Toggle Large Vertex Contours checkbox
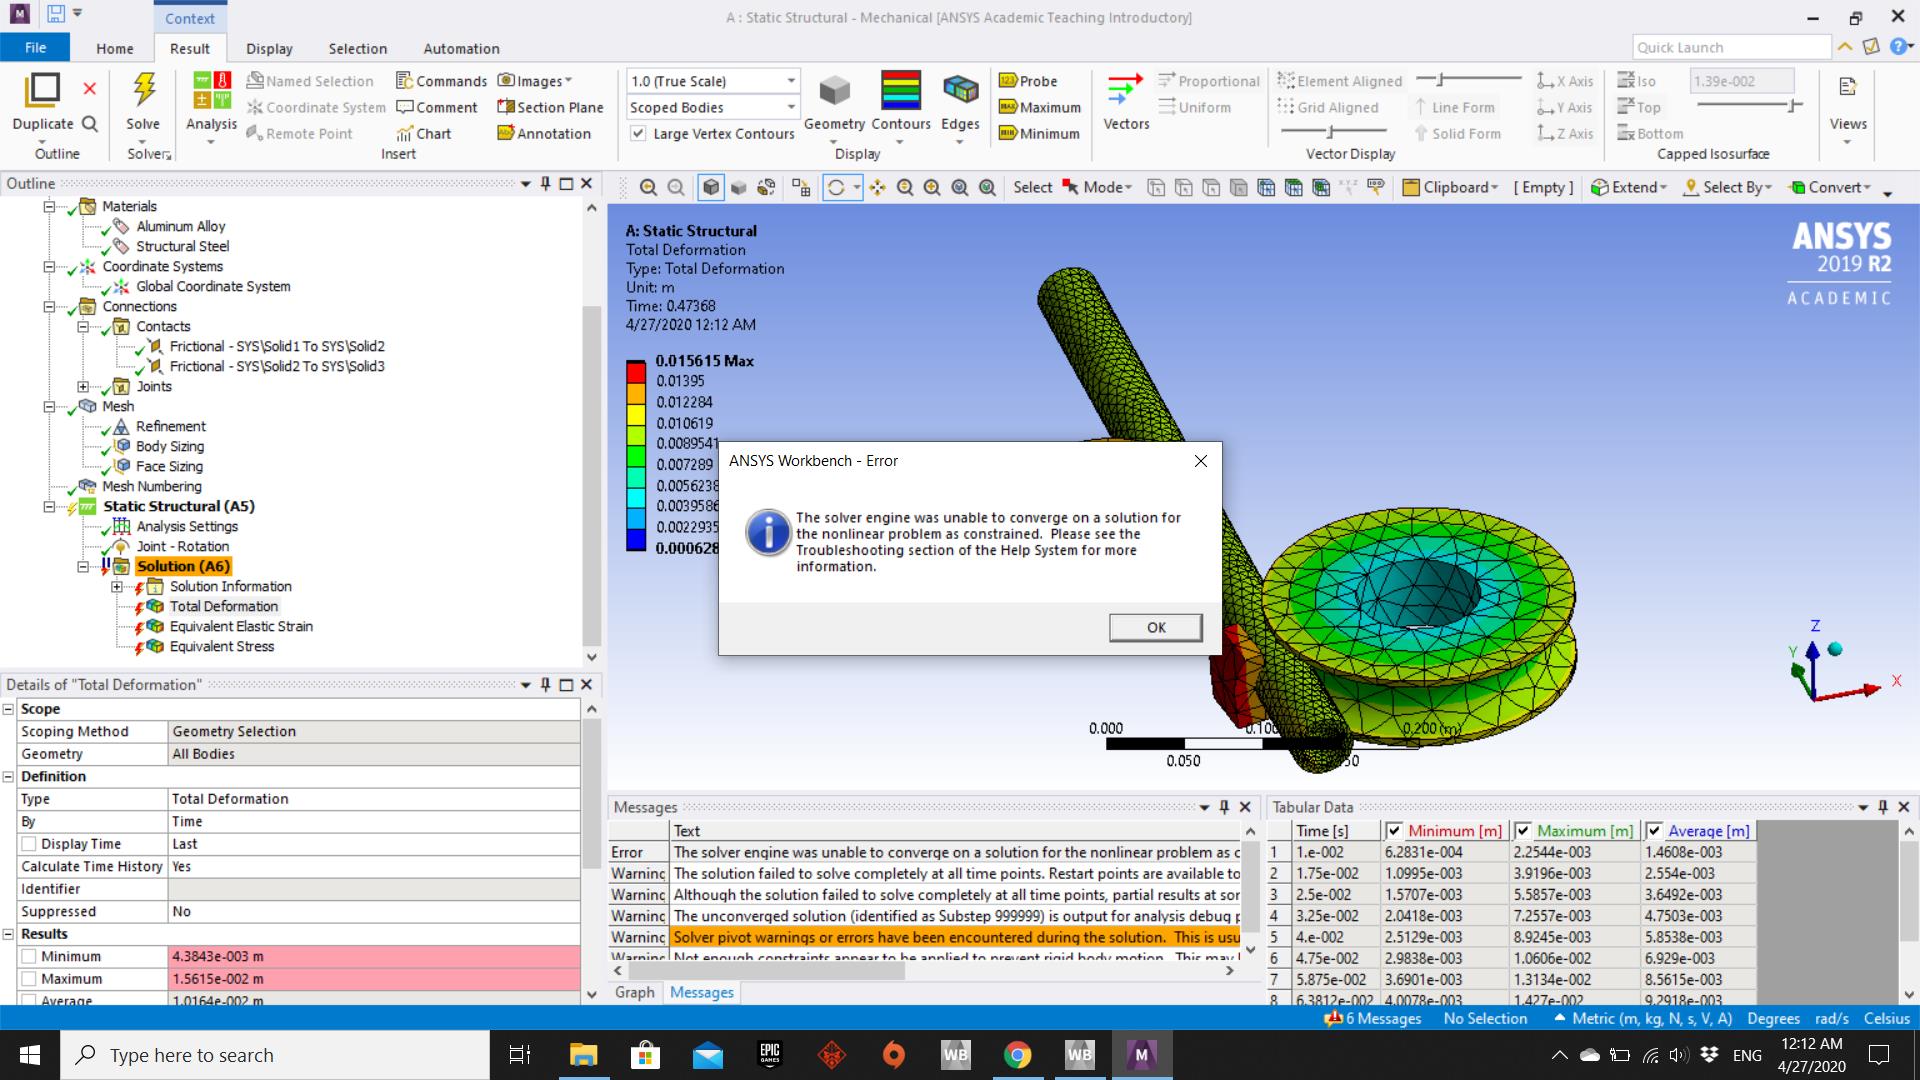The image size is (1920, 1080). pyautogui.click(x=638, y=133)
